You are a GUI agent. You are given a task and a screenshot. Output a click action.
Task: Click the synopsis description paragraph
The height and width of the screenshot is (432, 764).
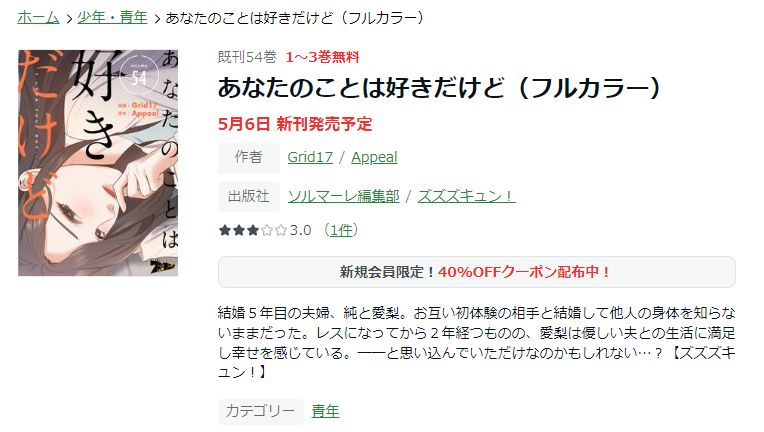click(x=477, y=343)
